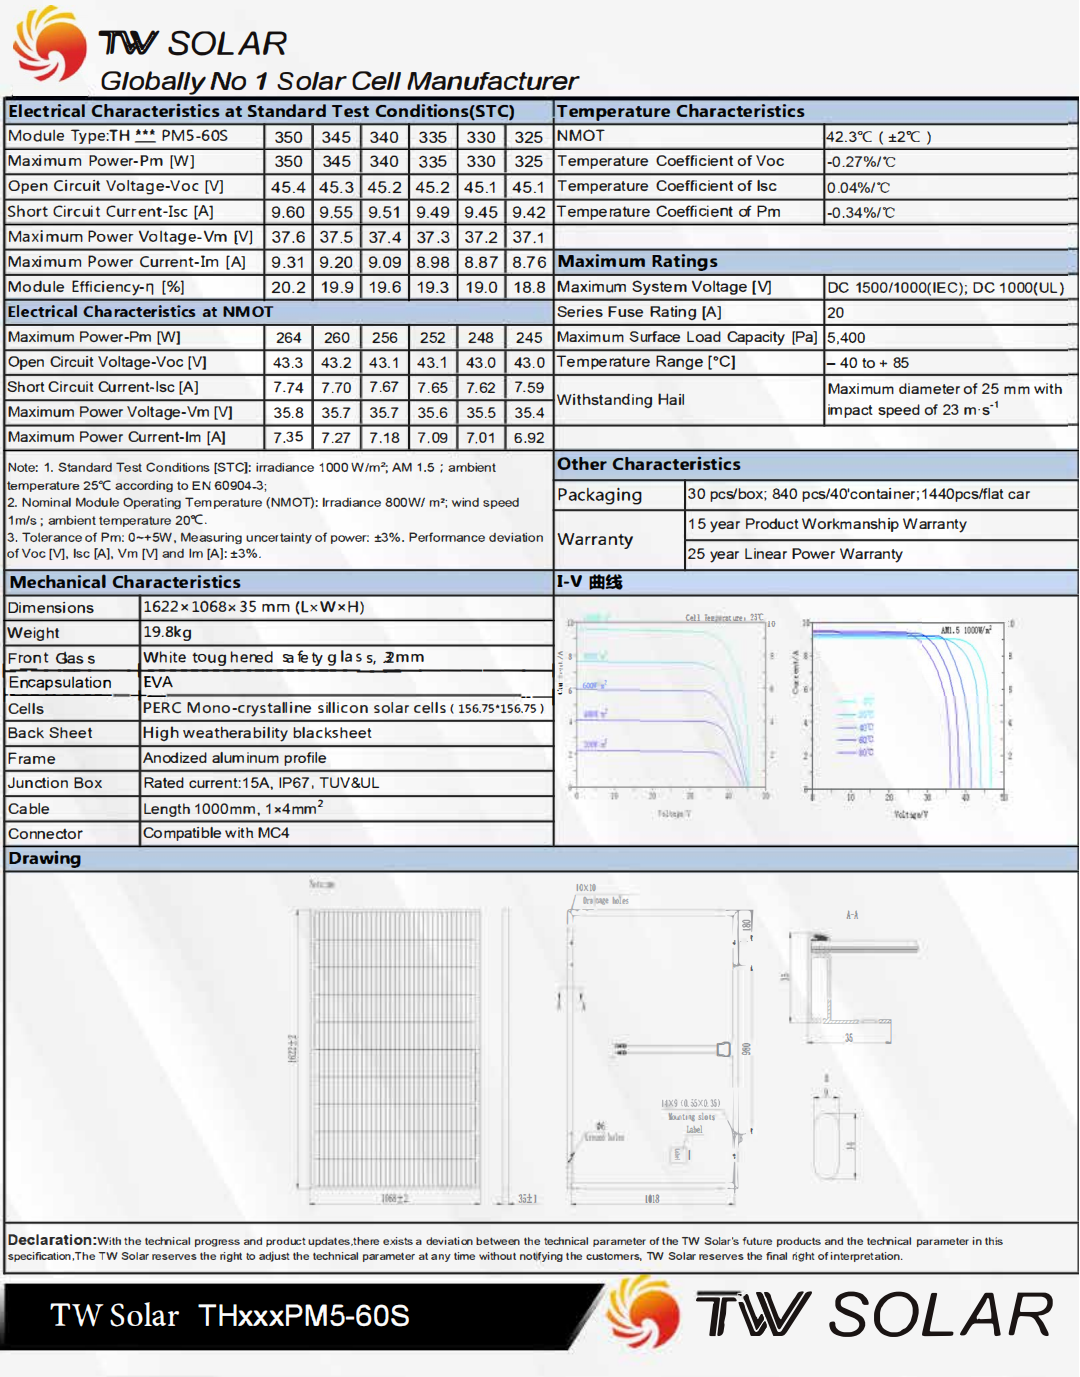Viewport: 1080px width, 1377px height.
Task: Click the 'EVA' encapsulation value
Action: (x=158, y=682)
